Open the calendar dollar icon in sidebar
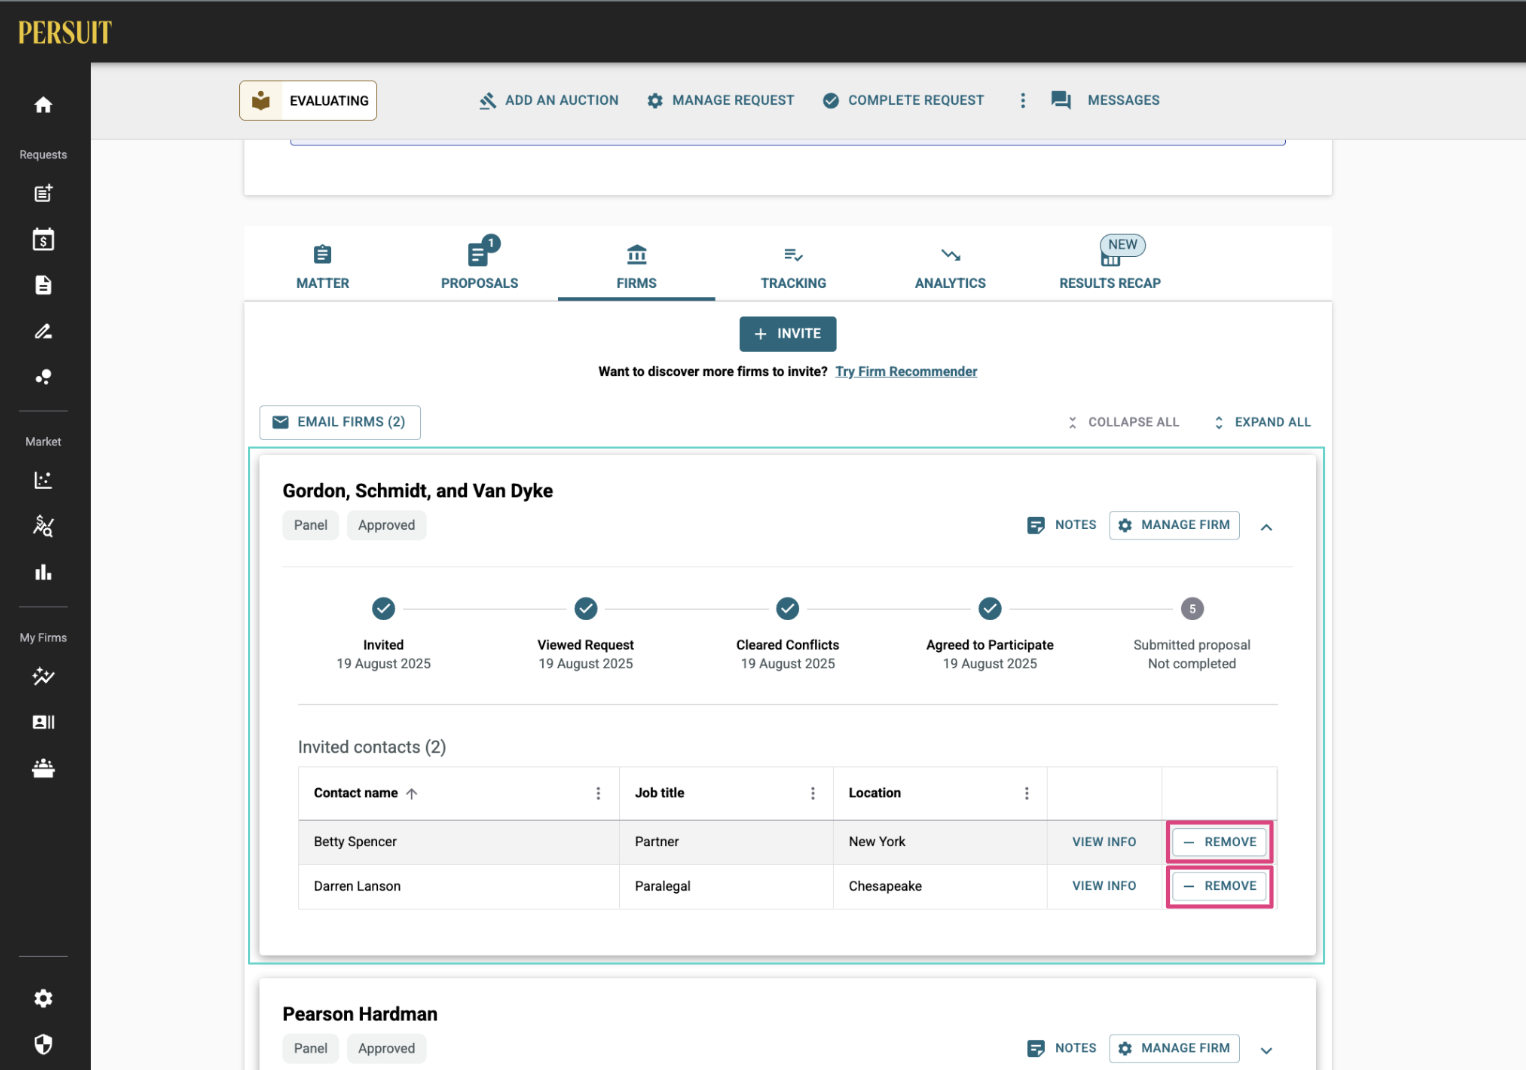This screenshot has width=1526, height=1070. pyautogui.click(x=43, y=239)
